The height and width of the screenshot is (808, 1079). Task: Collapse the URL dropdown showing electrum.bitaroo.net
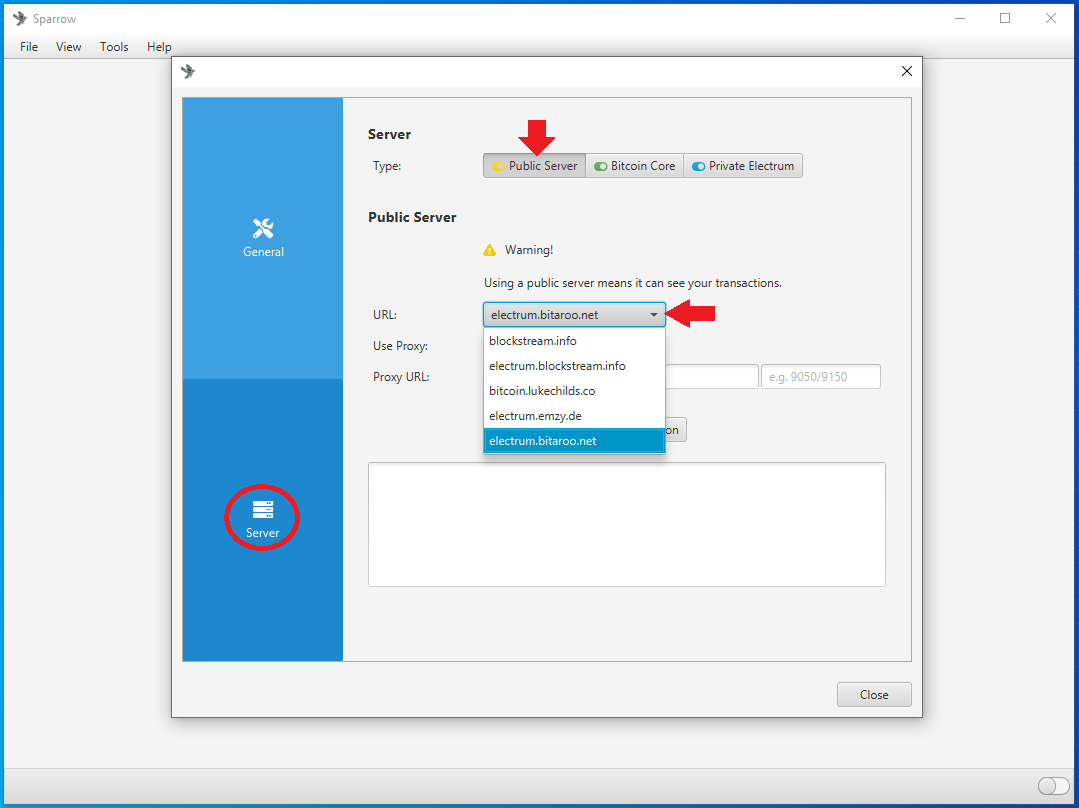[x=574, y=315]
